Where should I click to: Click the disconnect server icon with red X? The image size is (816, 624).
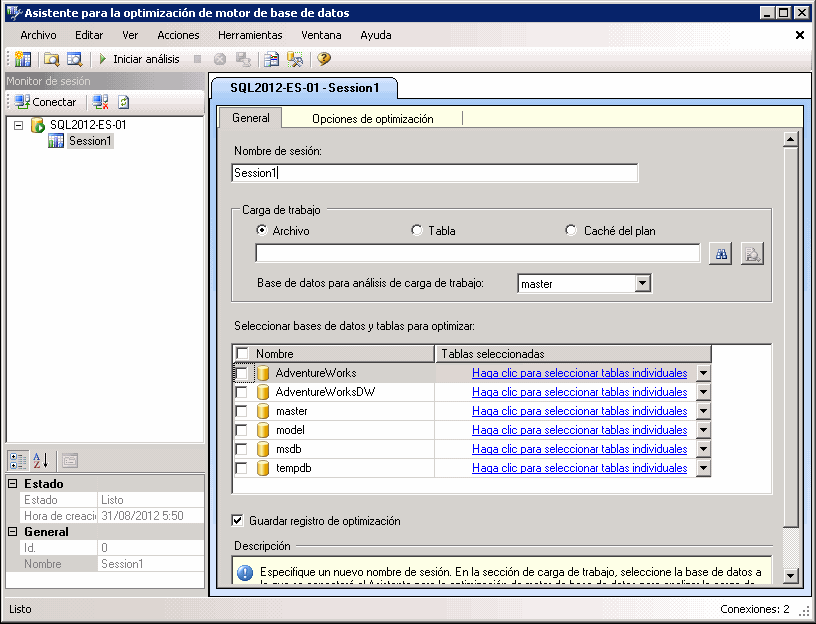[99, 101]
